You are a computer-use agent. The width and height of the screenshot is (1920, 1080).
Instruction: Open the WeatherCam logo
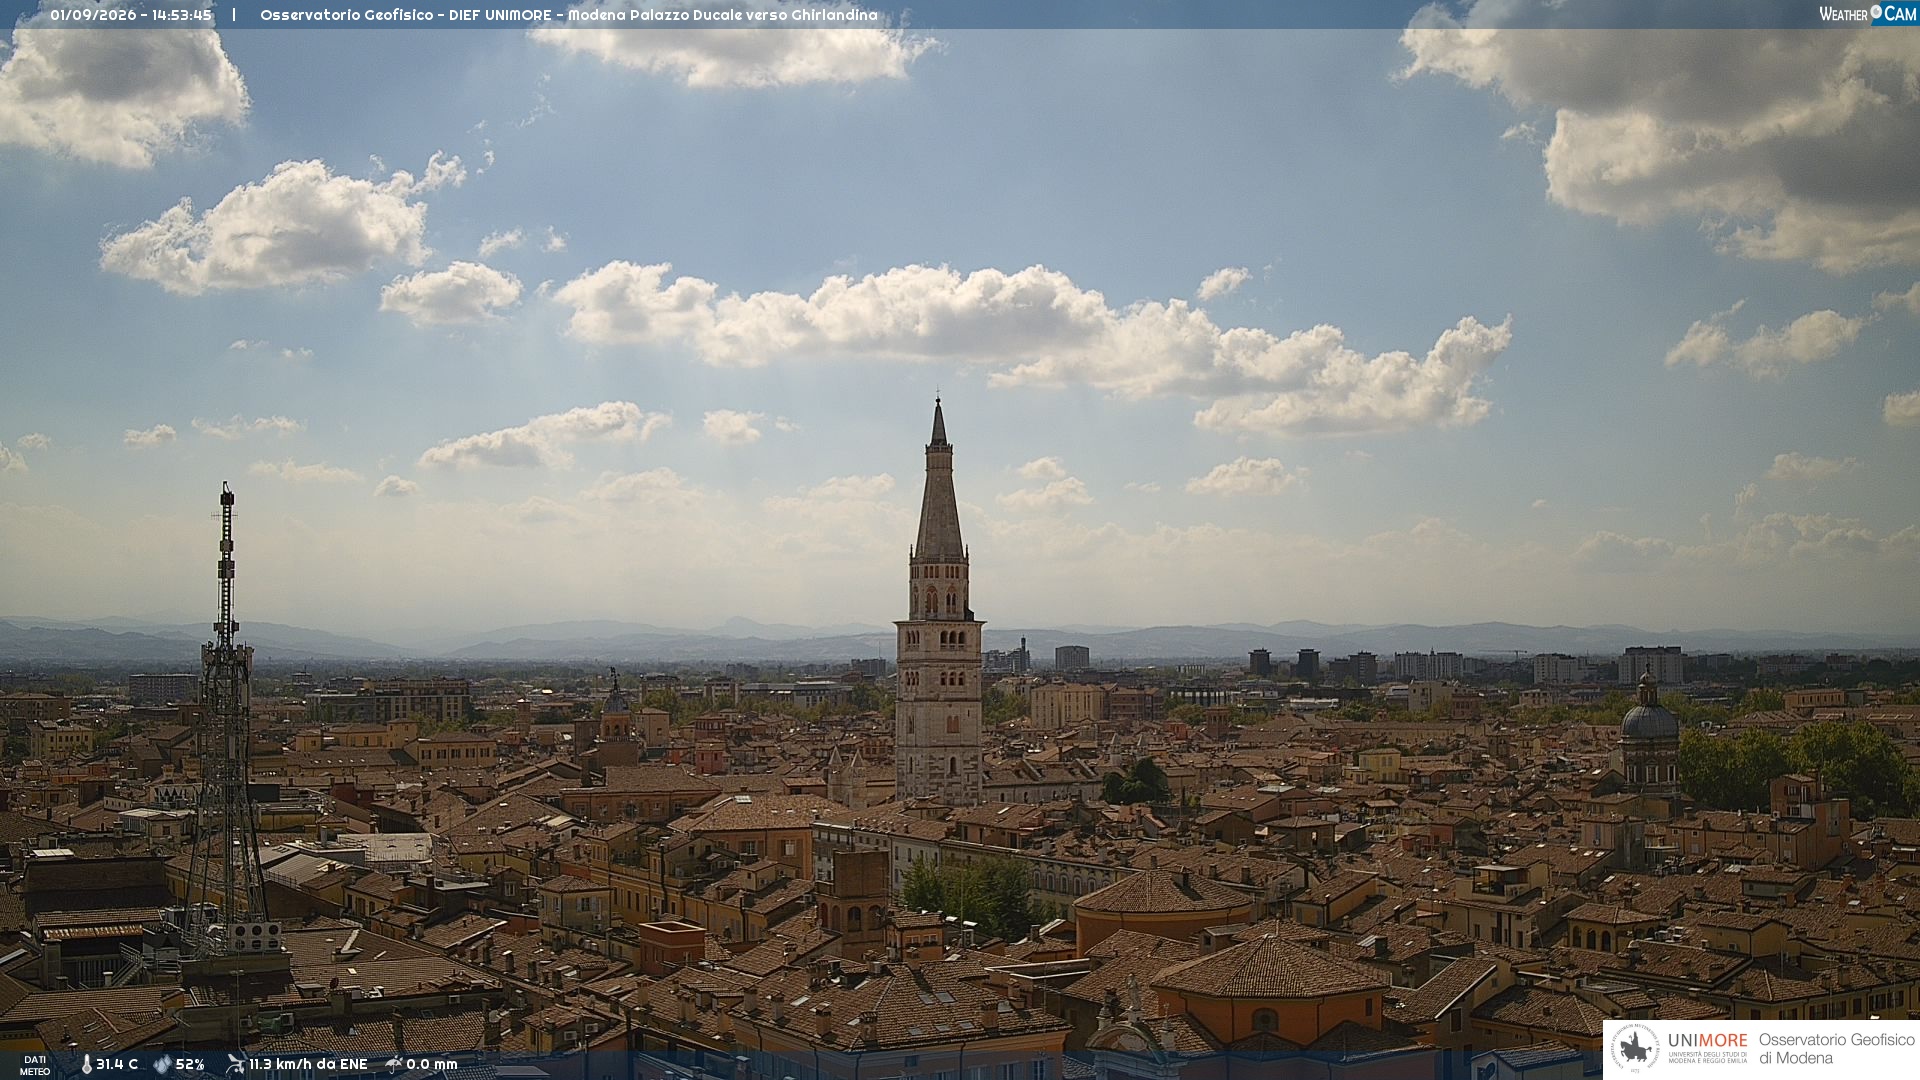point(1868,14)
